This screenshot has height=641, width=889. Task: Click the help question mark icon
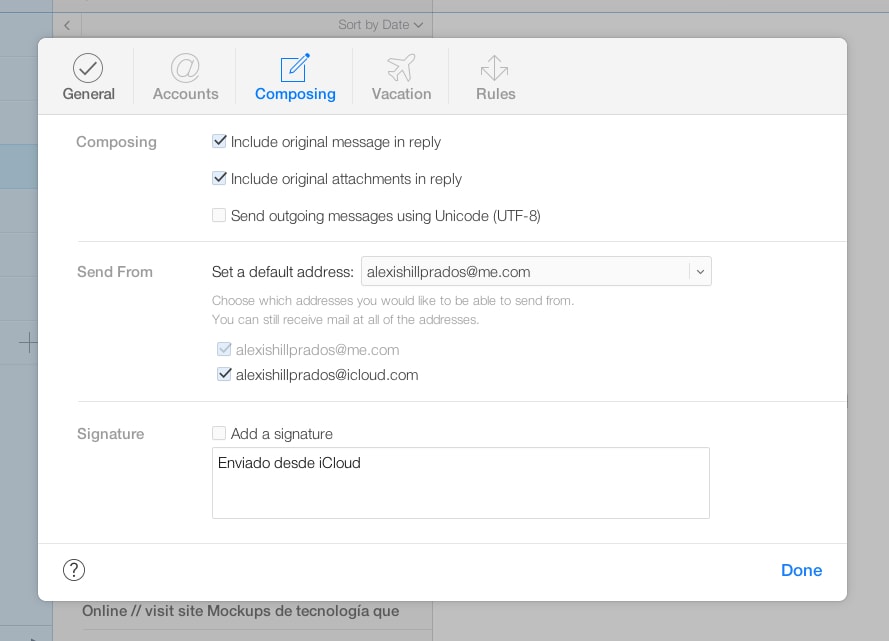pos(74,570)
